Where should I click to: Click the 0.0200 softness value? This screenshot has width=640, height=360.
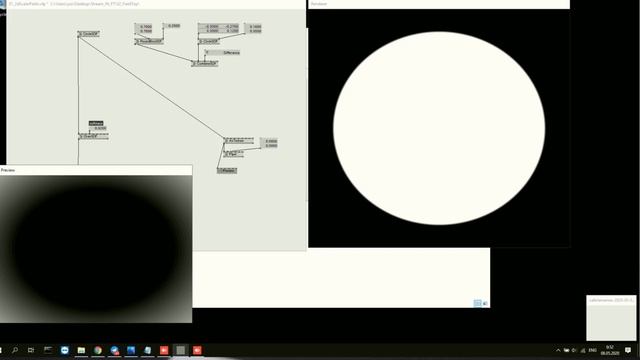pos(98,128)
